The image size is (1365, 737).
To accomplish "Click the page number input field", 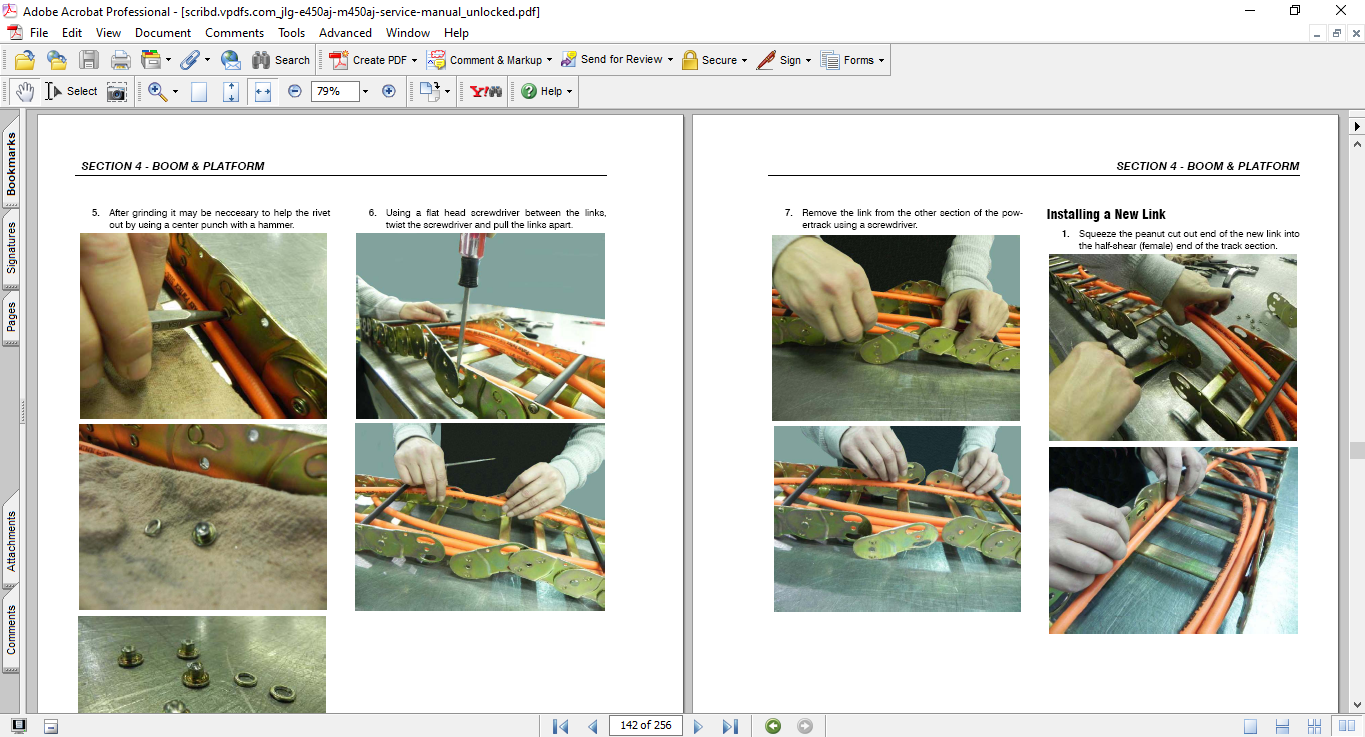I will (x=645, y=726).
